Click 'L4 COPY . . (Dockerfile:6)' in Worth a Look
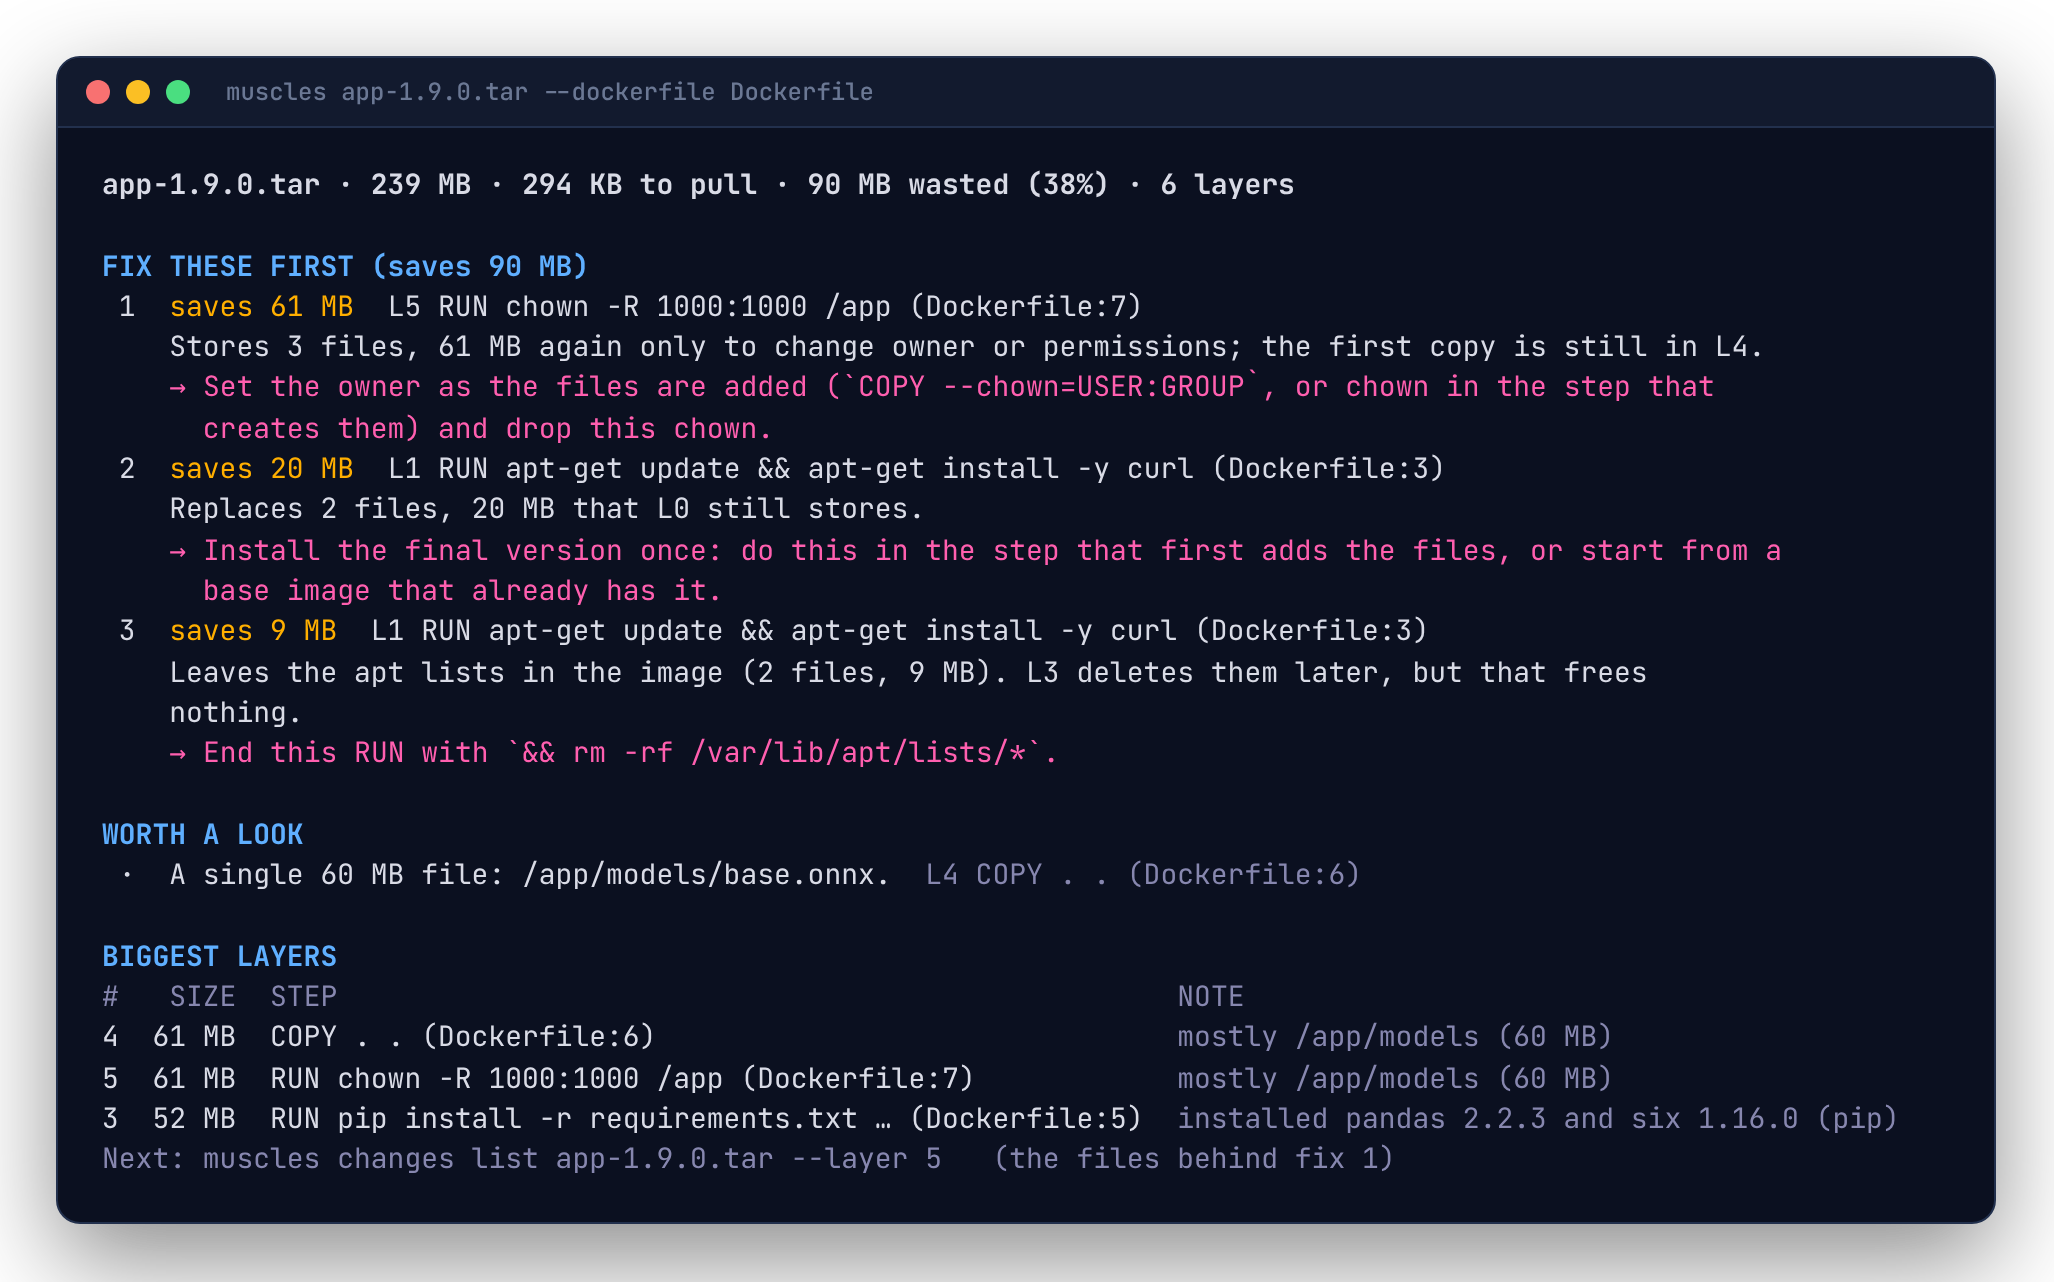 click(1142, 875)
